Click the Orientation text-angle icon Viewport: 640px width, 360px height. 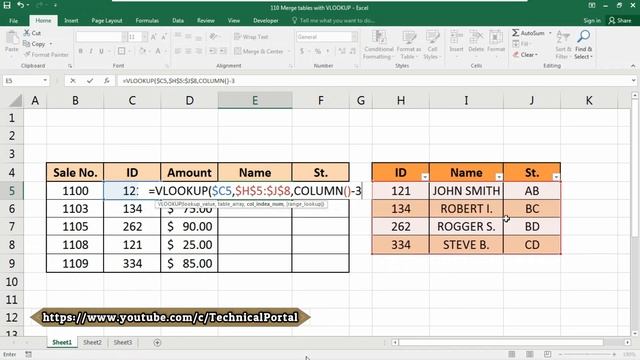[x=213, y=37]
